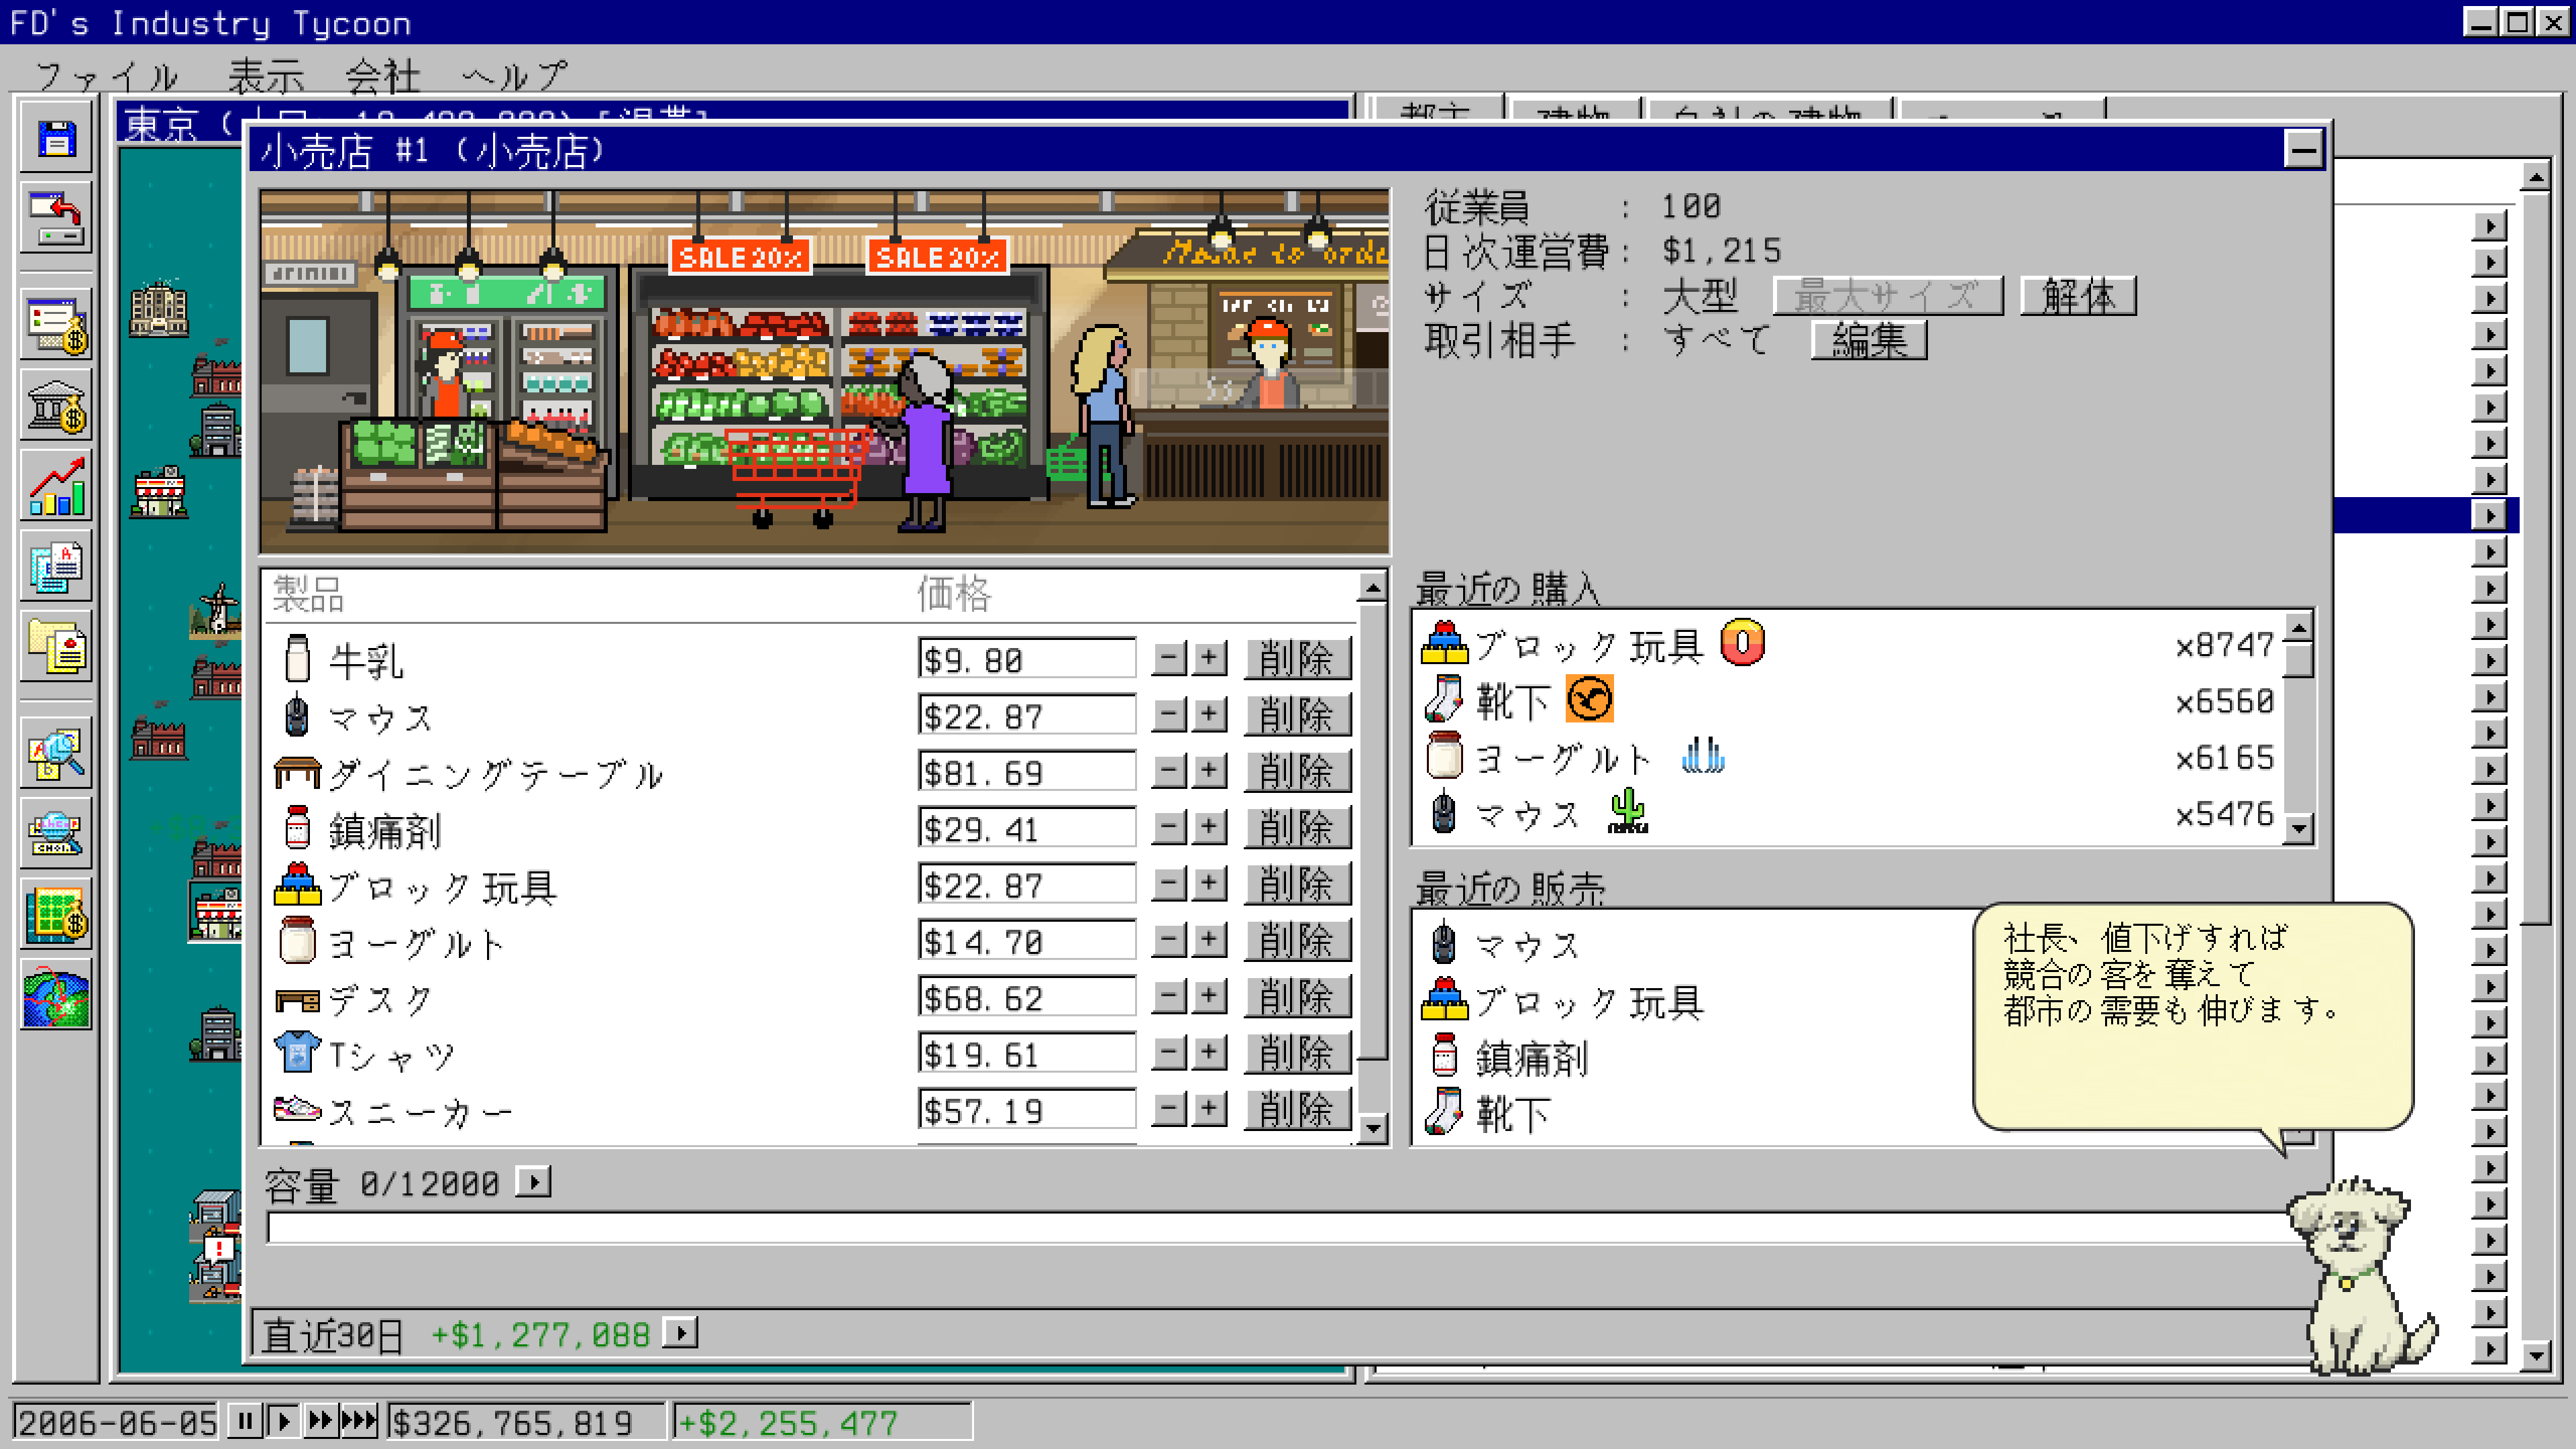Open the advertising sign icon

point(56,834)
